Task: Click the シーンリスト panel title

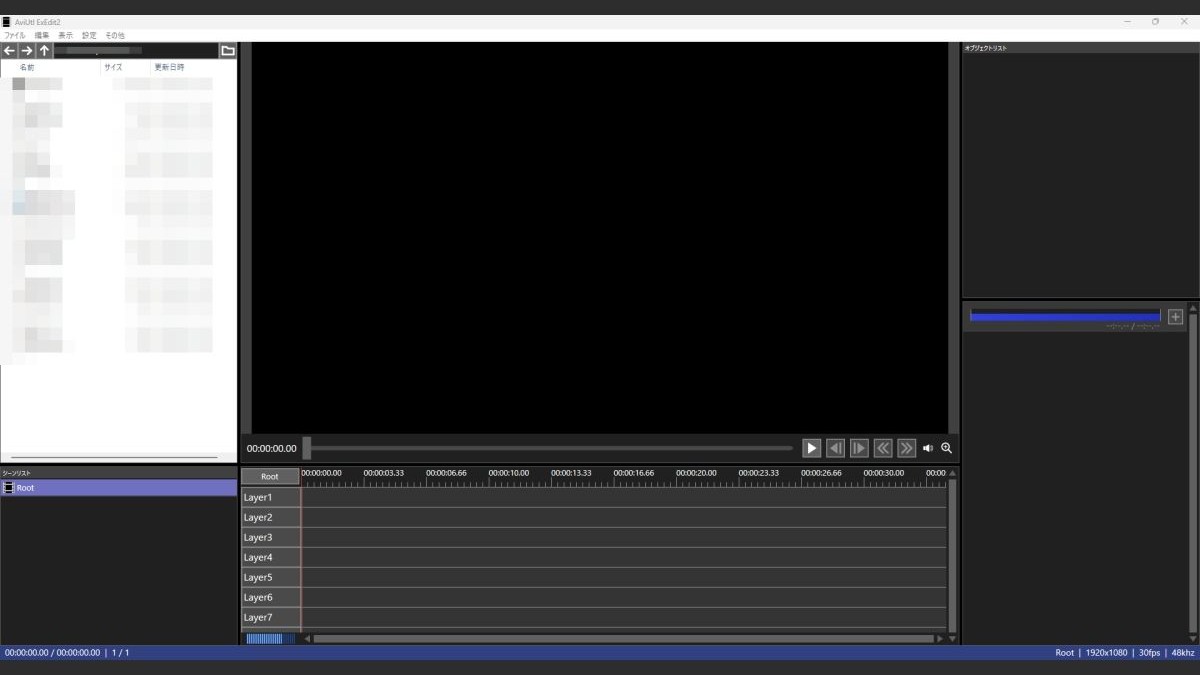Action: tap(17, 473)
